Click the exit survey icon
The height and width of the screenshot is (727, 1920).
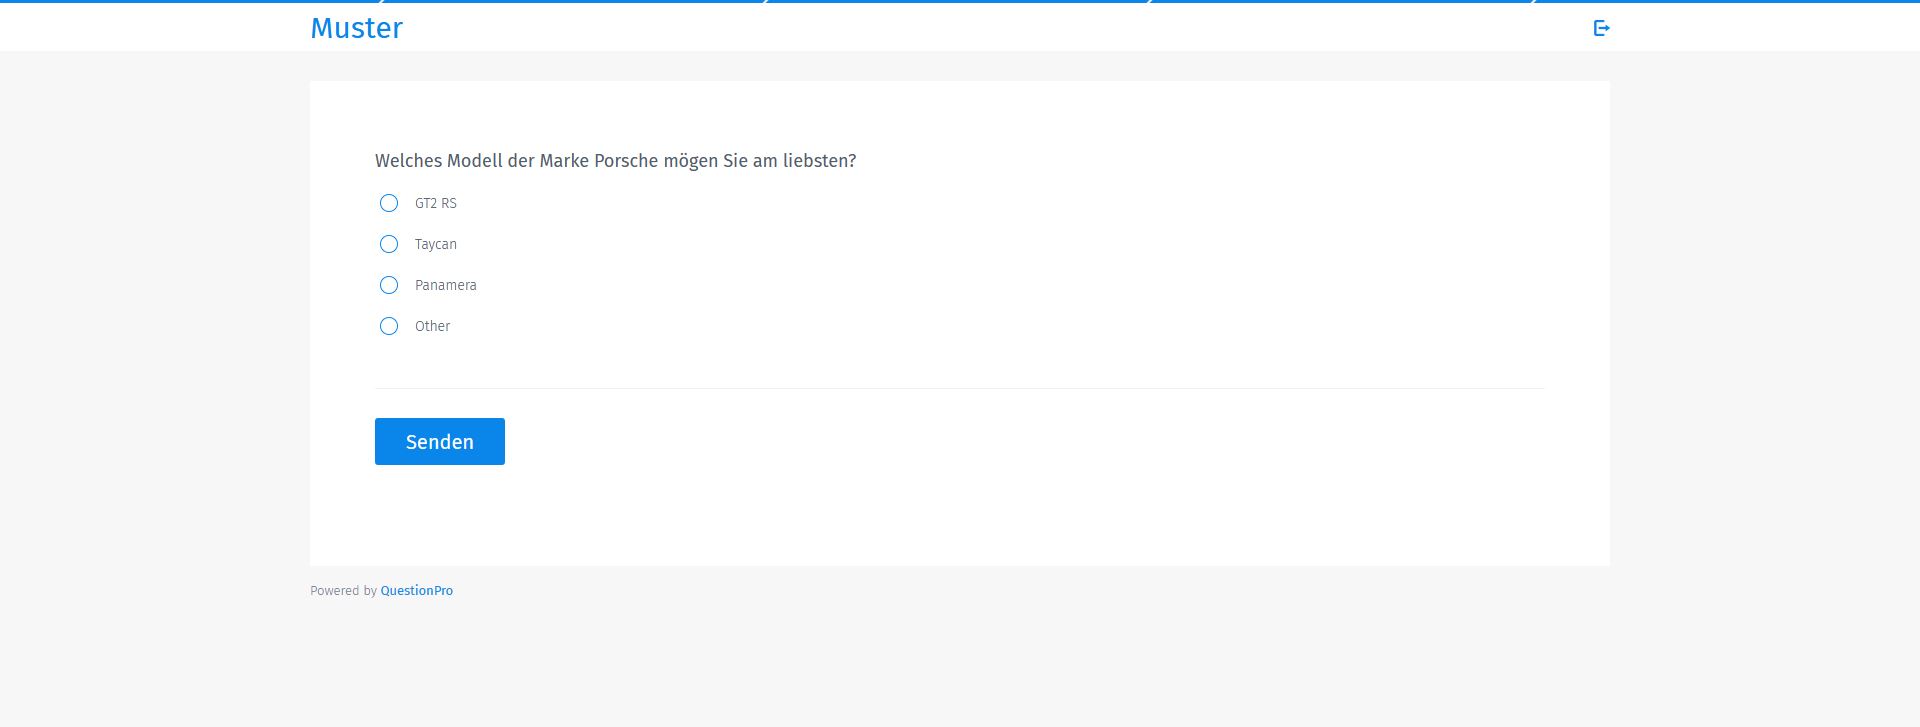click(x=1601, y=28)
